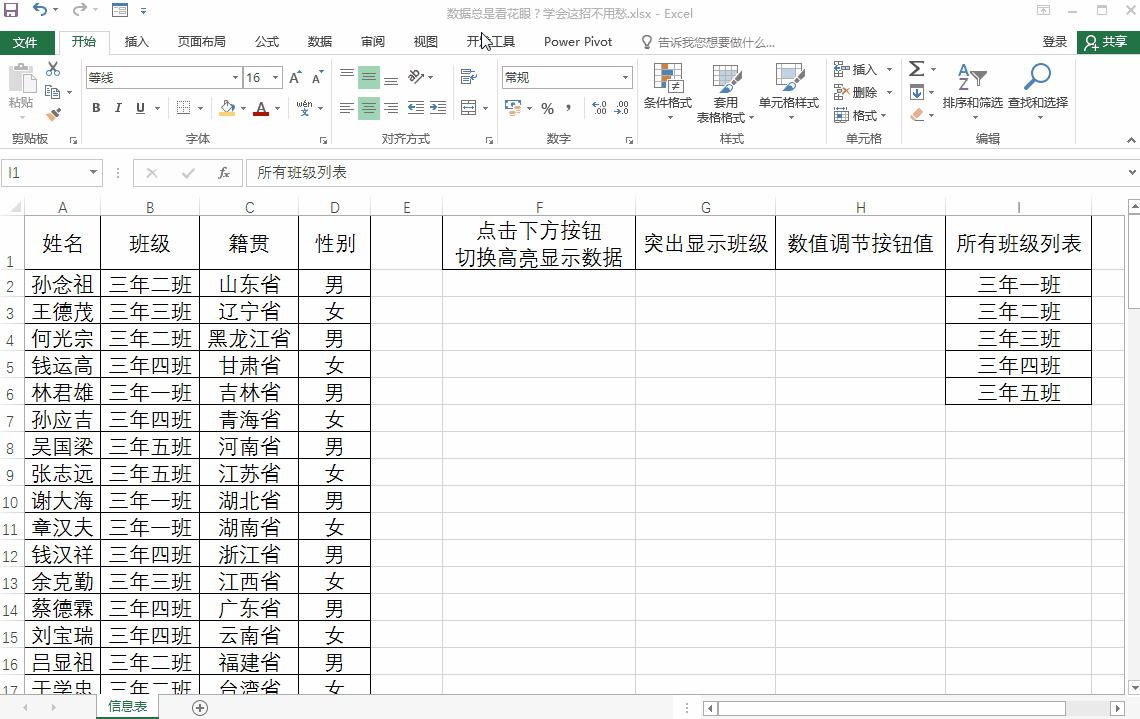Add a new sheet with plus icon
The image size is (1140, 719).
[x=200, y=707]
